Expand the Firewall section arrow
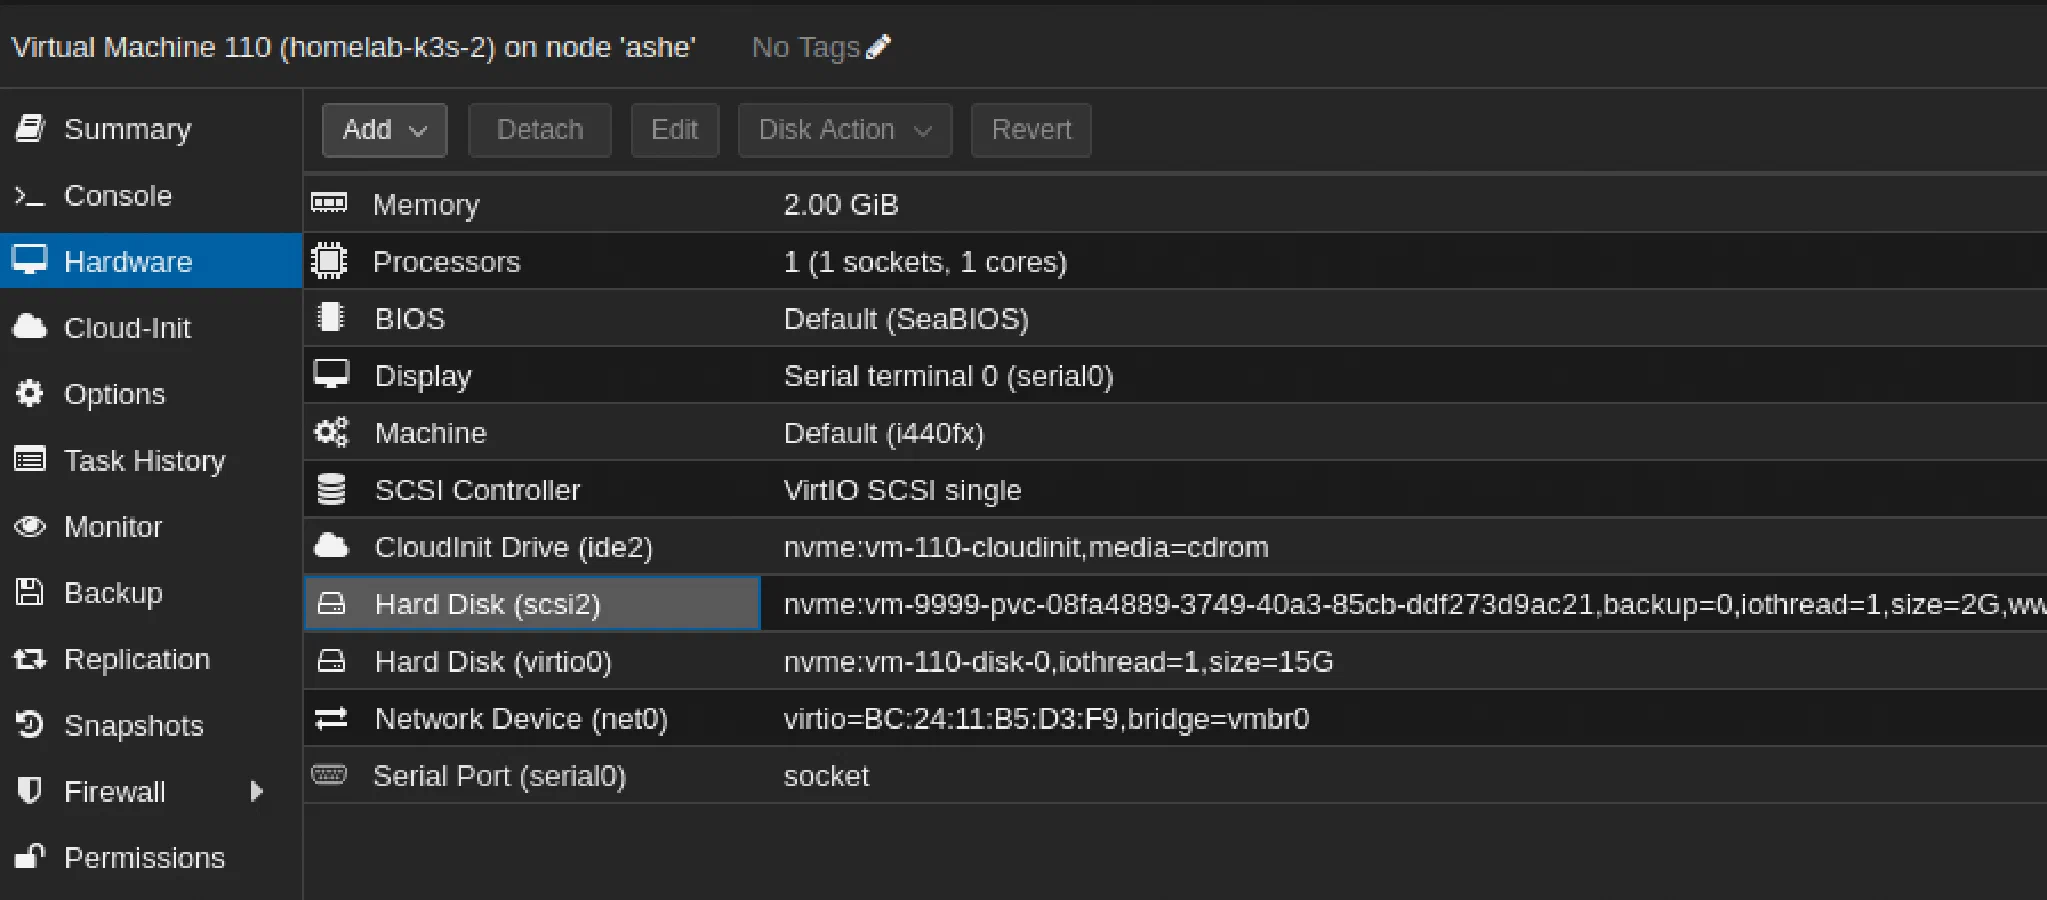 [x=258, y=791]
